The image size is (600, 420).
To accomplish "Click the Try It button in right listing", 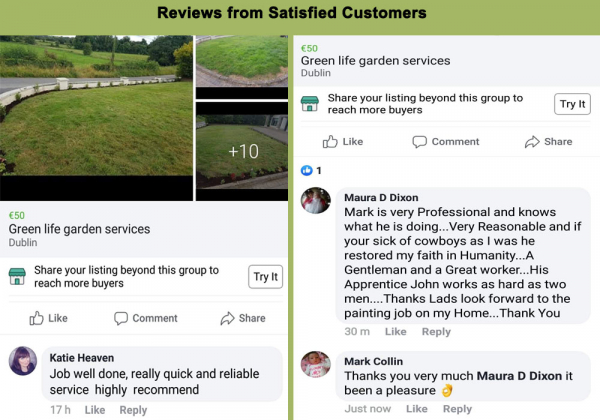I will (572, 104).
